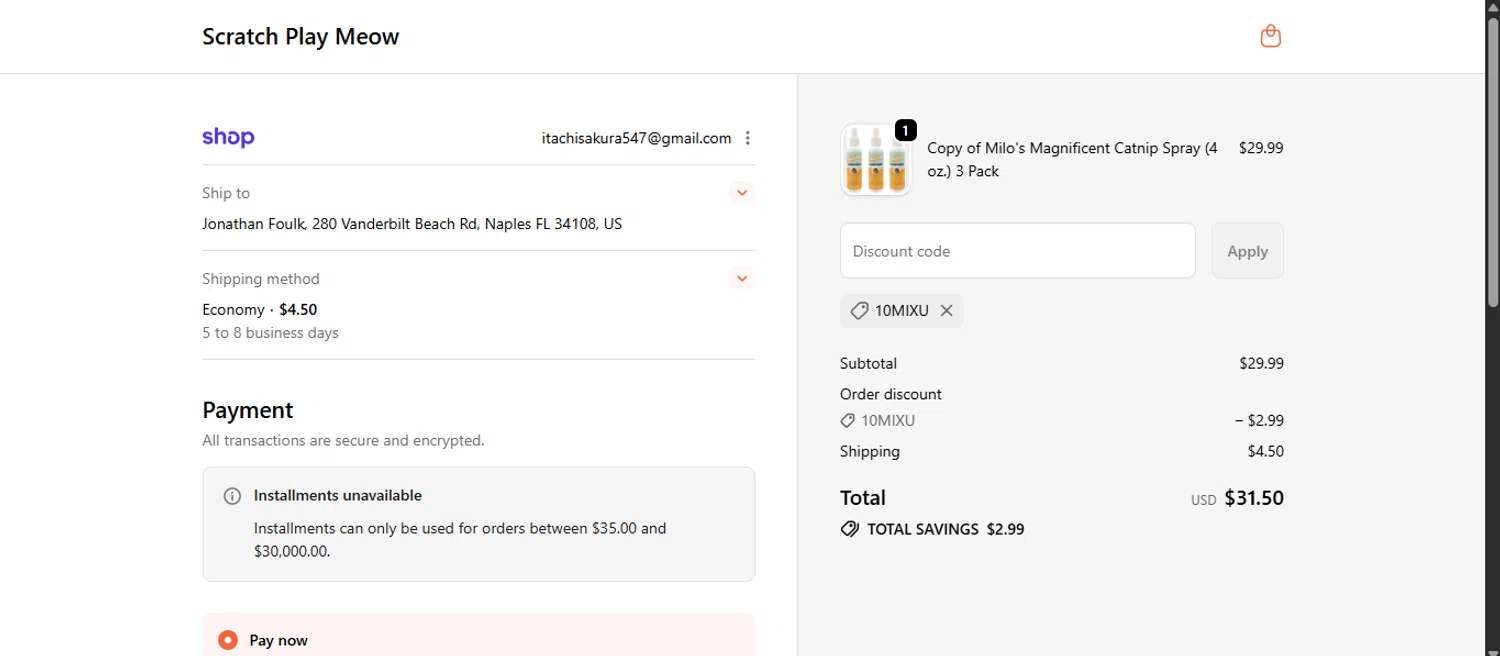Click the Subtotal label
This screenshot has width=1500, height=656.
pyautogui.click(x=868, y=364)
